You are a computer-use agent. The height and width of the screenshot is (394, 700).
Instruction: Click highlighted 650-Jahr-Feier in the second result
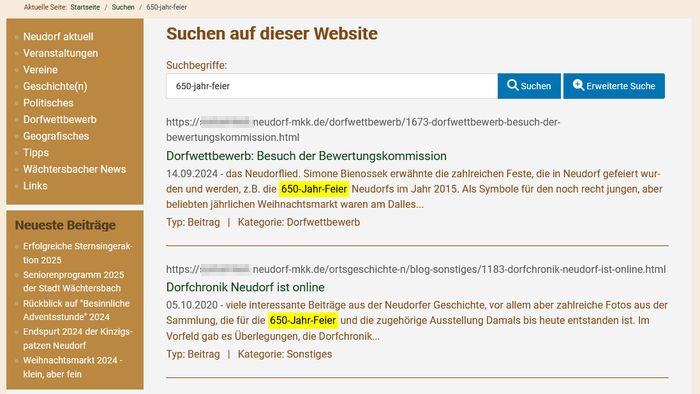(303, 320)
